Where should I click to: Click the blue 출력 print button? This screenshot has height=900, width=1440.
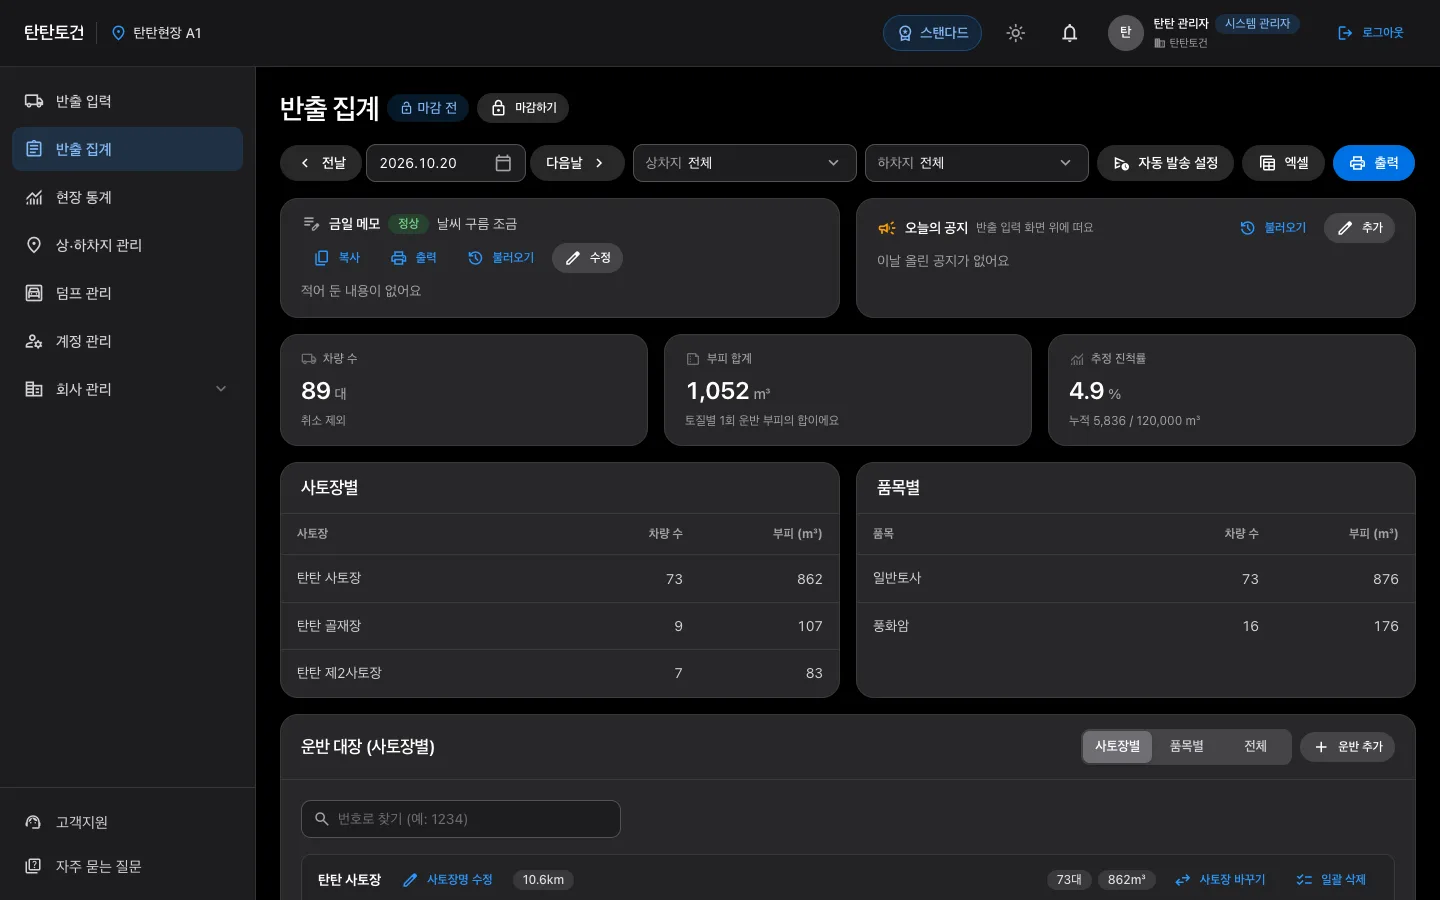click(1373, 163)
